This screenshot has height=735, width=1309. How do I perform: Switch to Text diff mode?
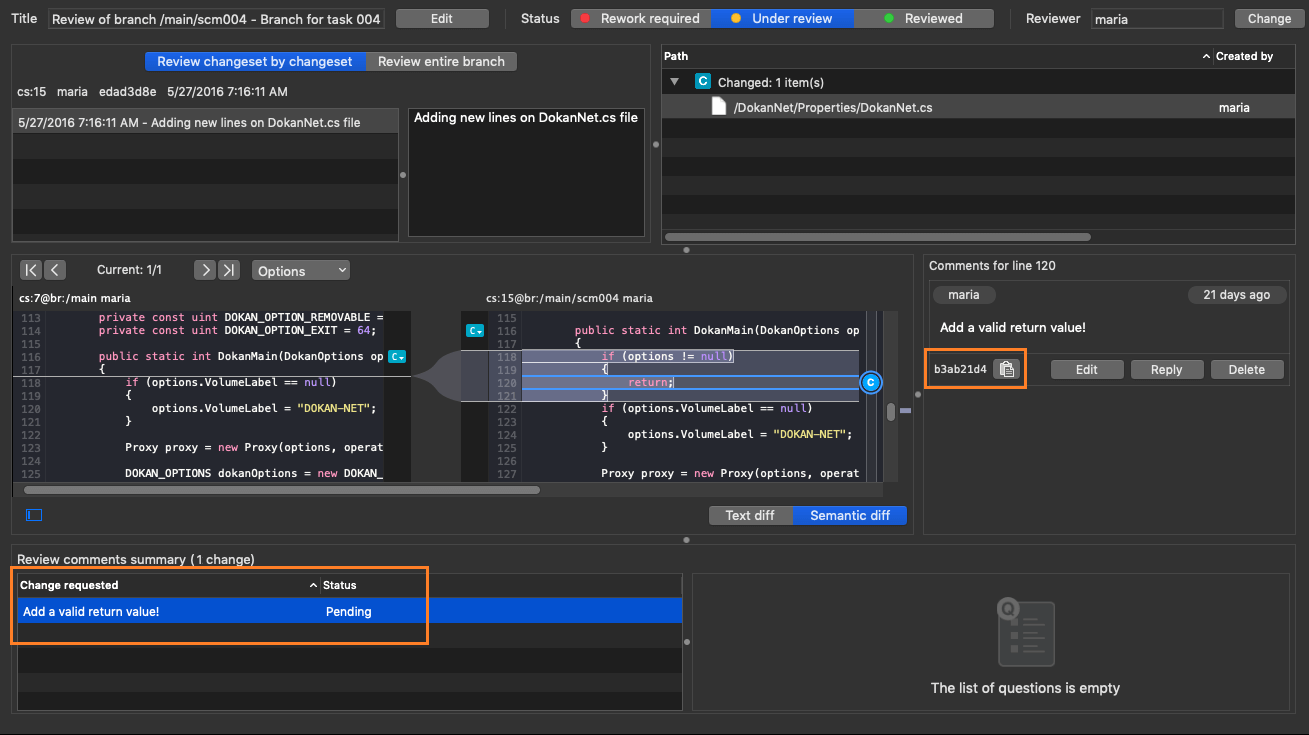751,515
